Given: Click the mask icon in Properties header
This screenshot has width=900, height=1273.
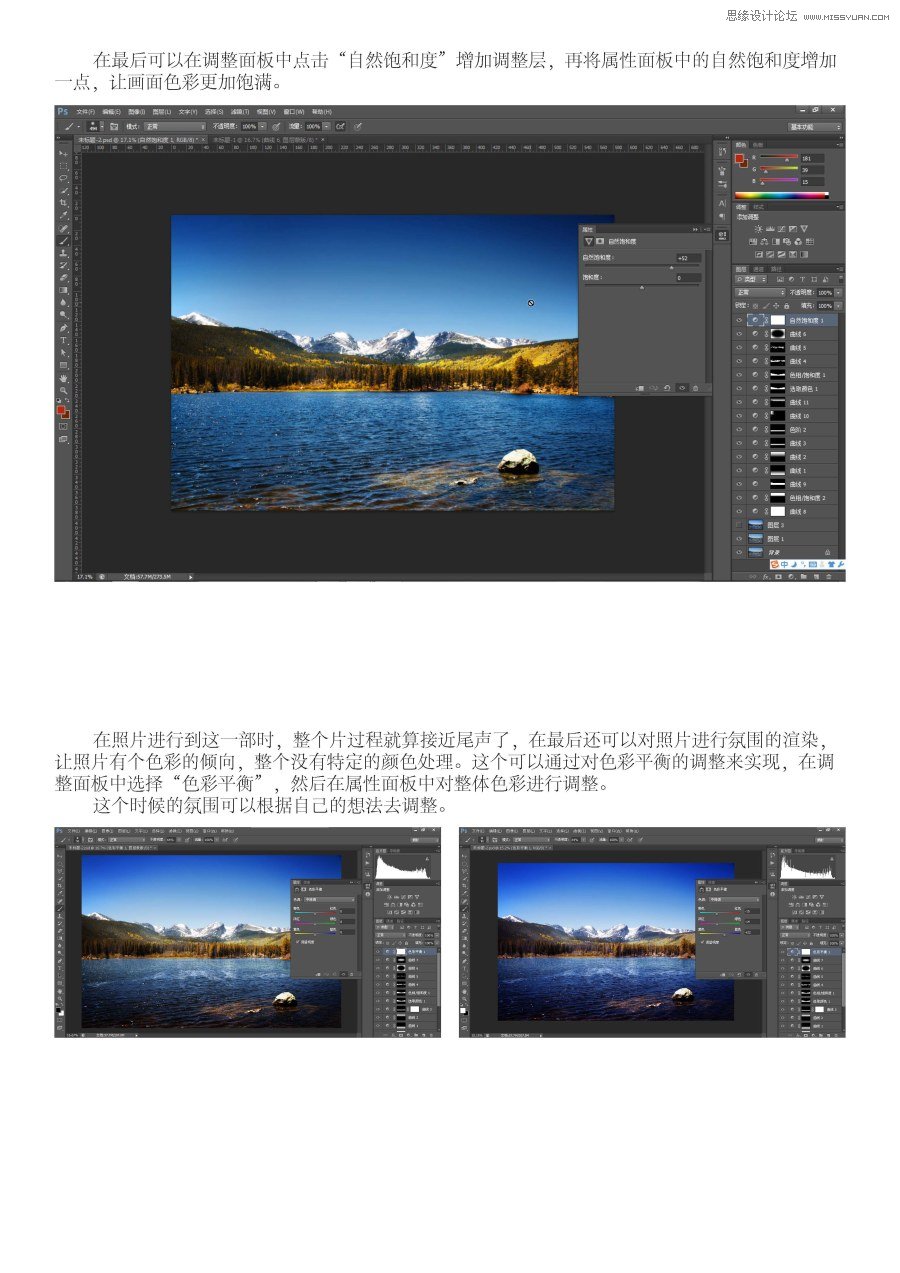Looking at the screenshot, I should coord(600,241).
